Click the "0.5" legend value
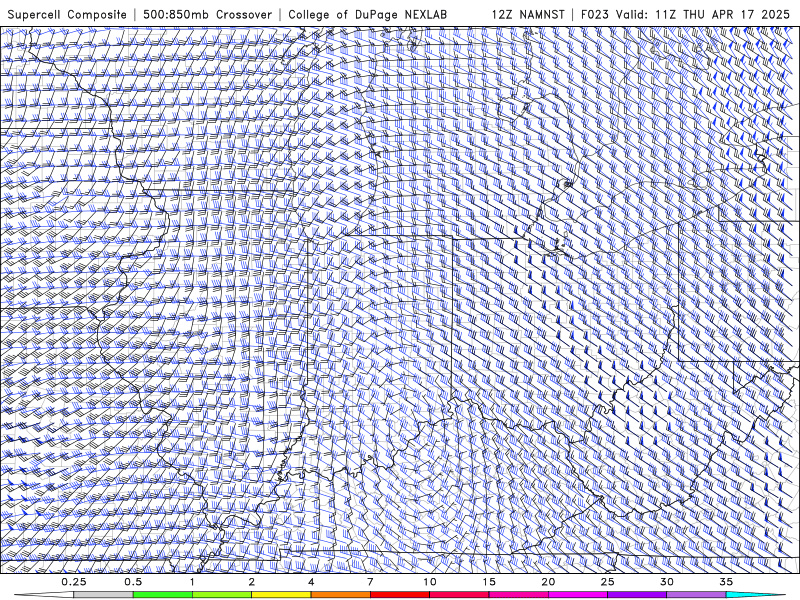 coord(133,582)
